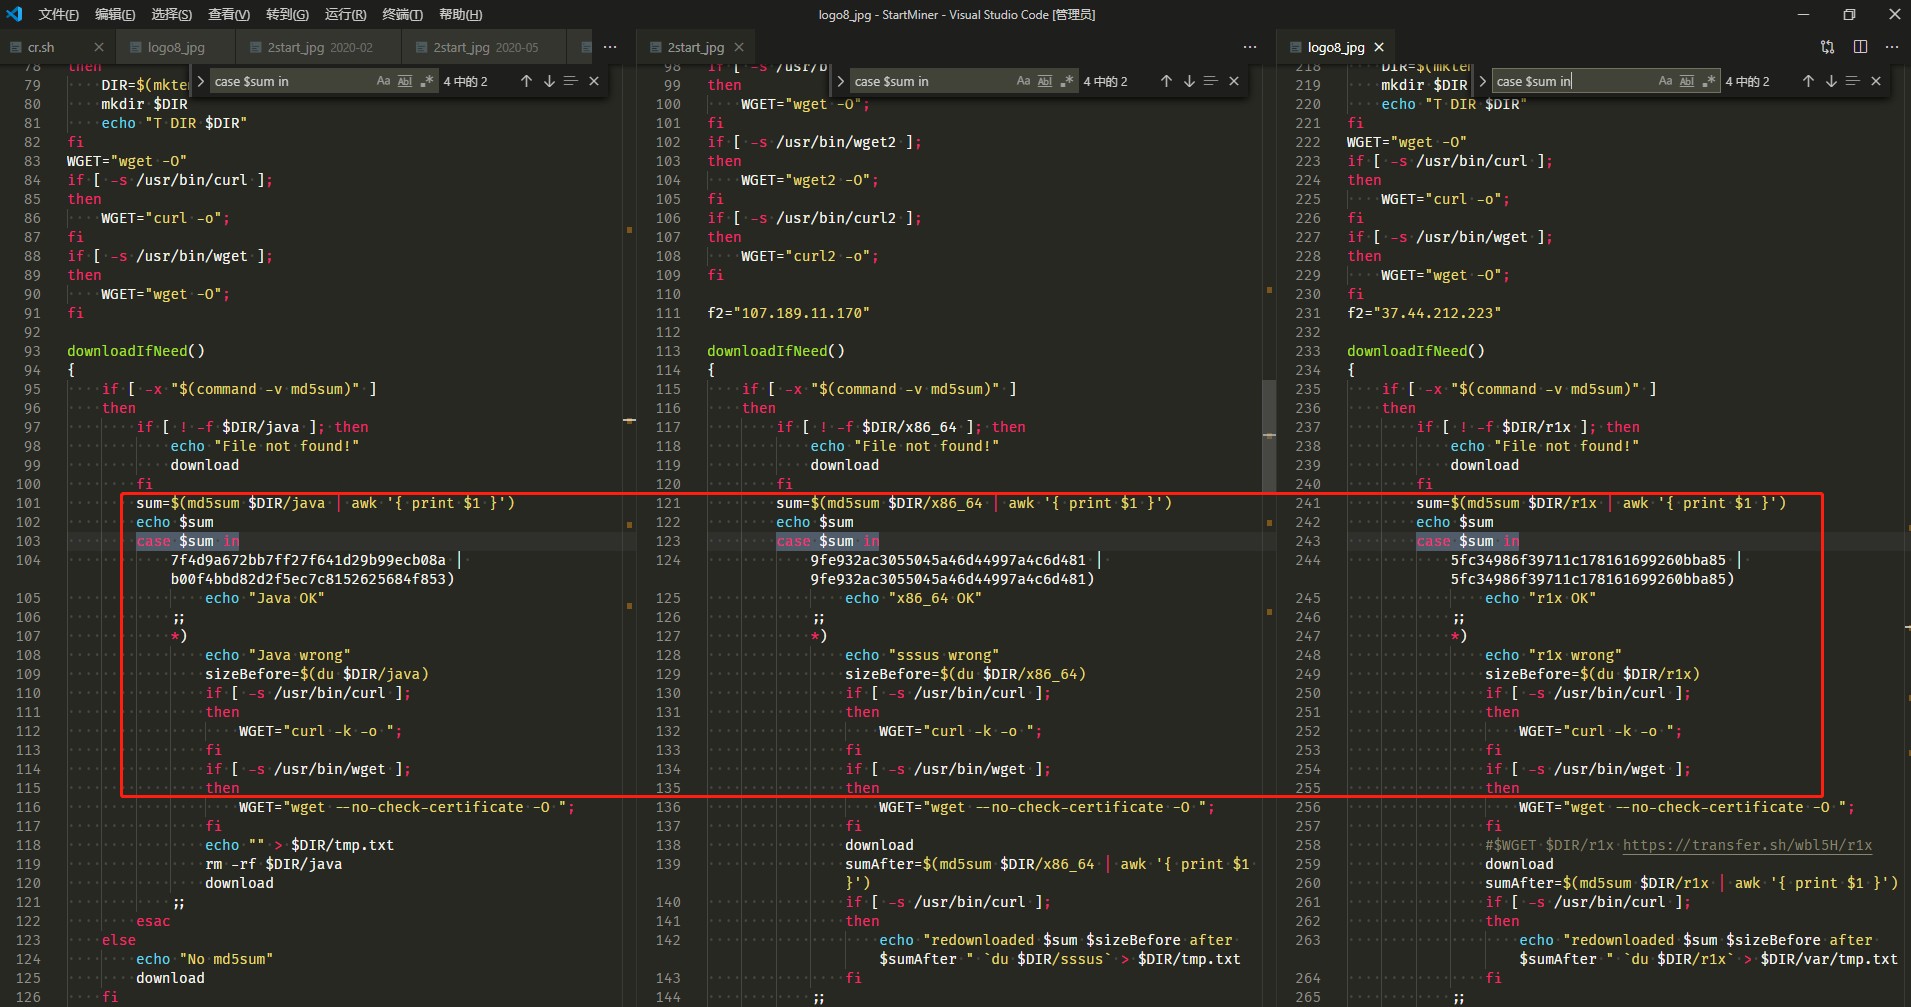Open more actions for the middle editor group

click(x=1249, y=47)
